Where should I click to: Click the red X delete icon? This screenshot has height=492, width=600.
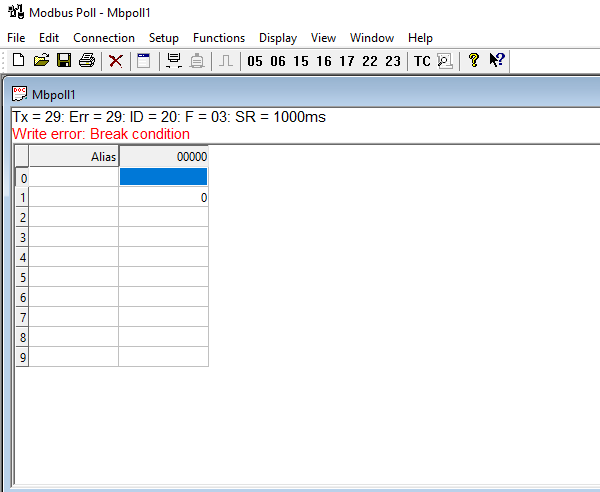coord(116,61)
